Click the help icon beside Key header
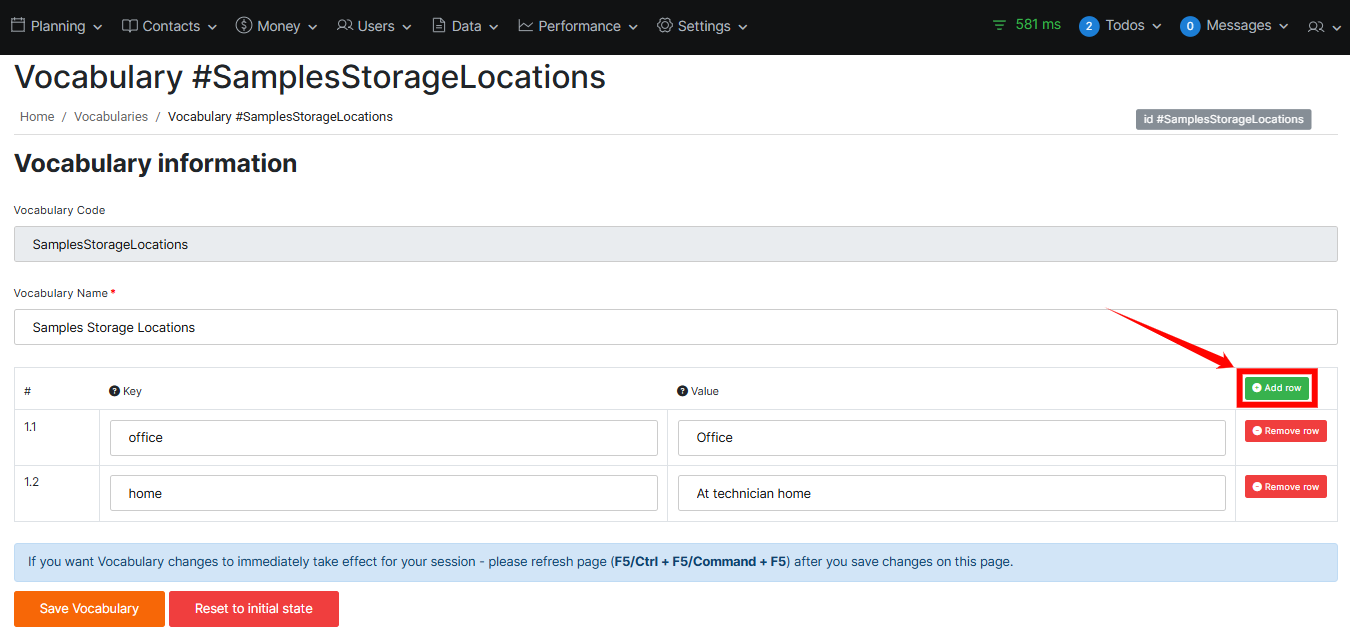The width and height of the screenshot is (1350, 630). pos(115,391)
